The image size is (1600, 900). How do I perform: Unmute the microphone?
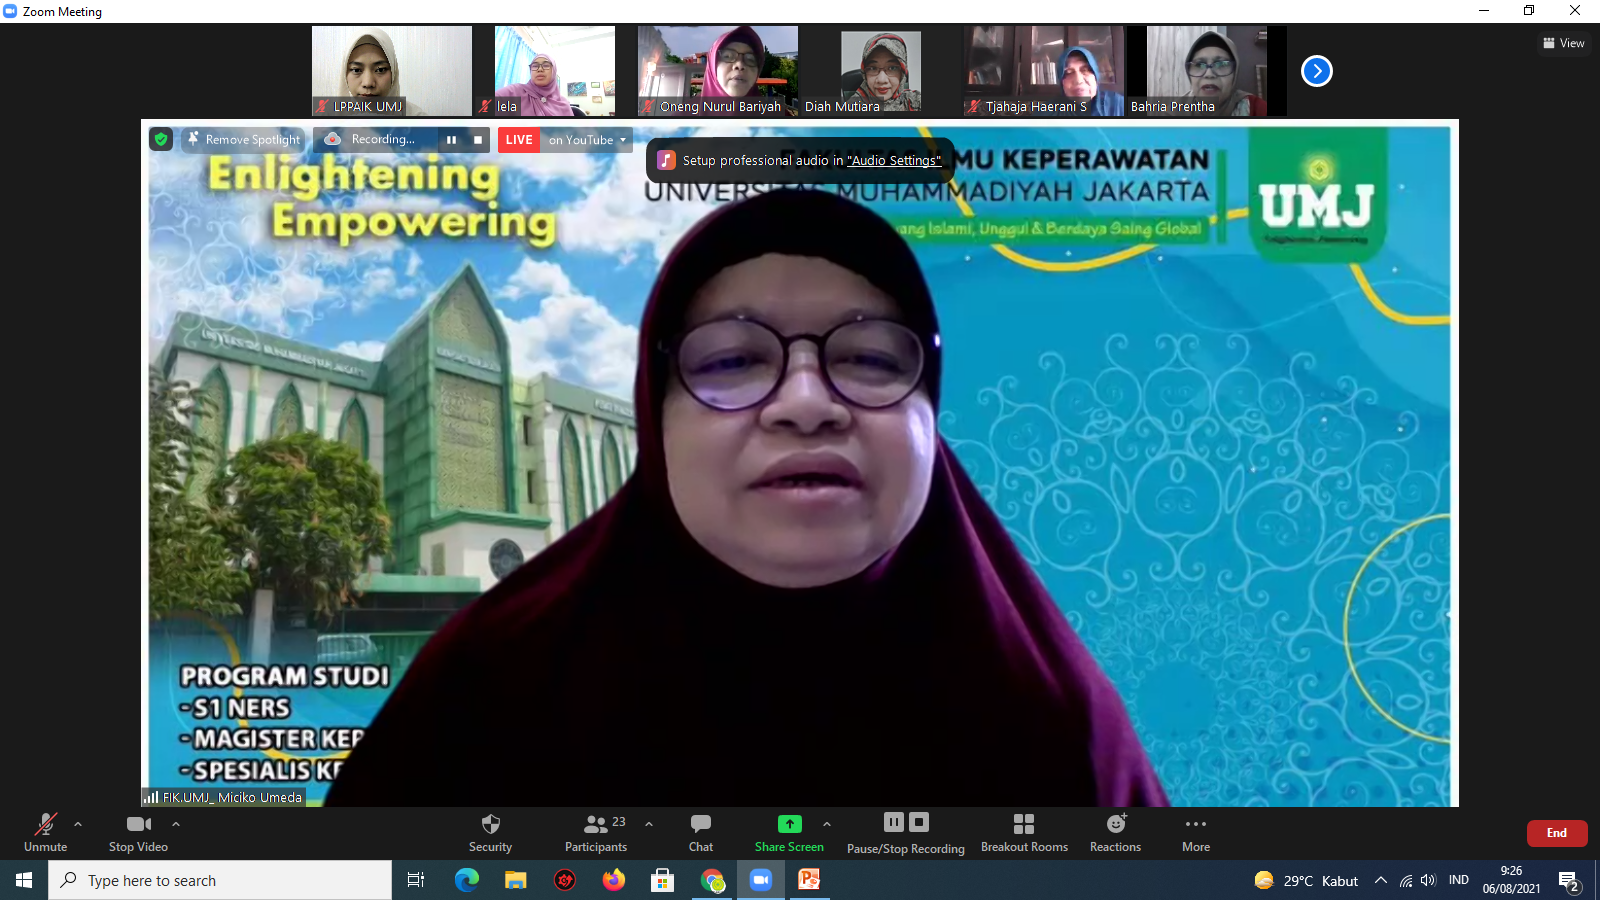tap(45, 832)
